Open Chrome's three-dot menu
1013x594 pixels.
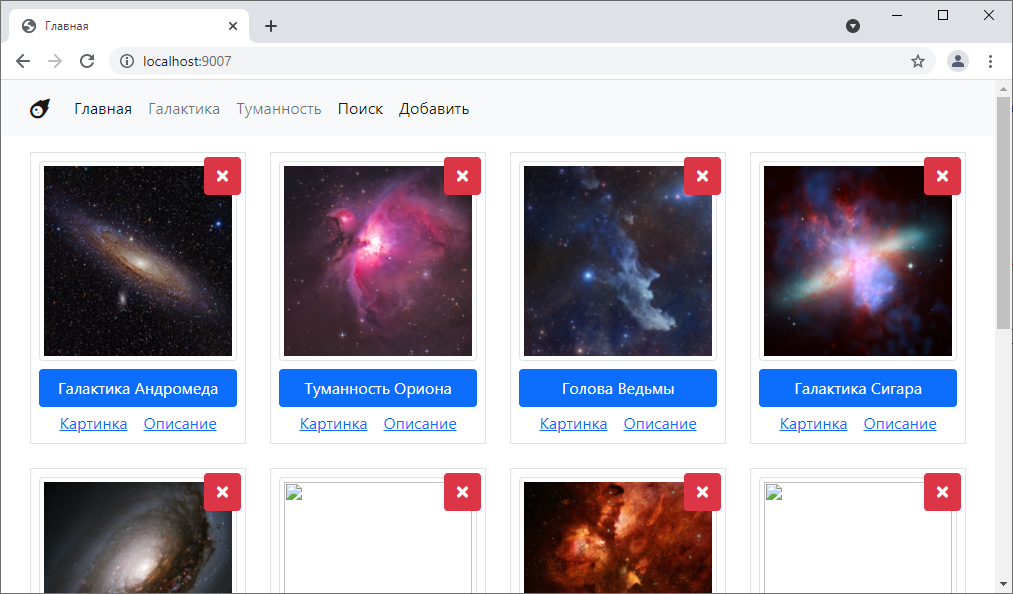point(990,61)
